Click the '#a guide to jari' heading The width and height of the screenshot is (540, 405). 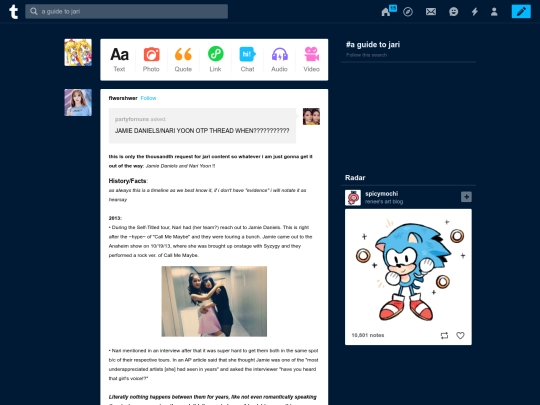tap(373, 44)
